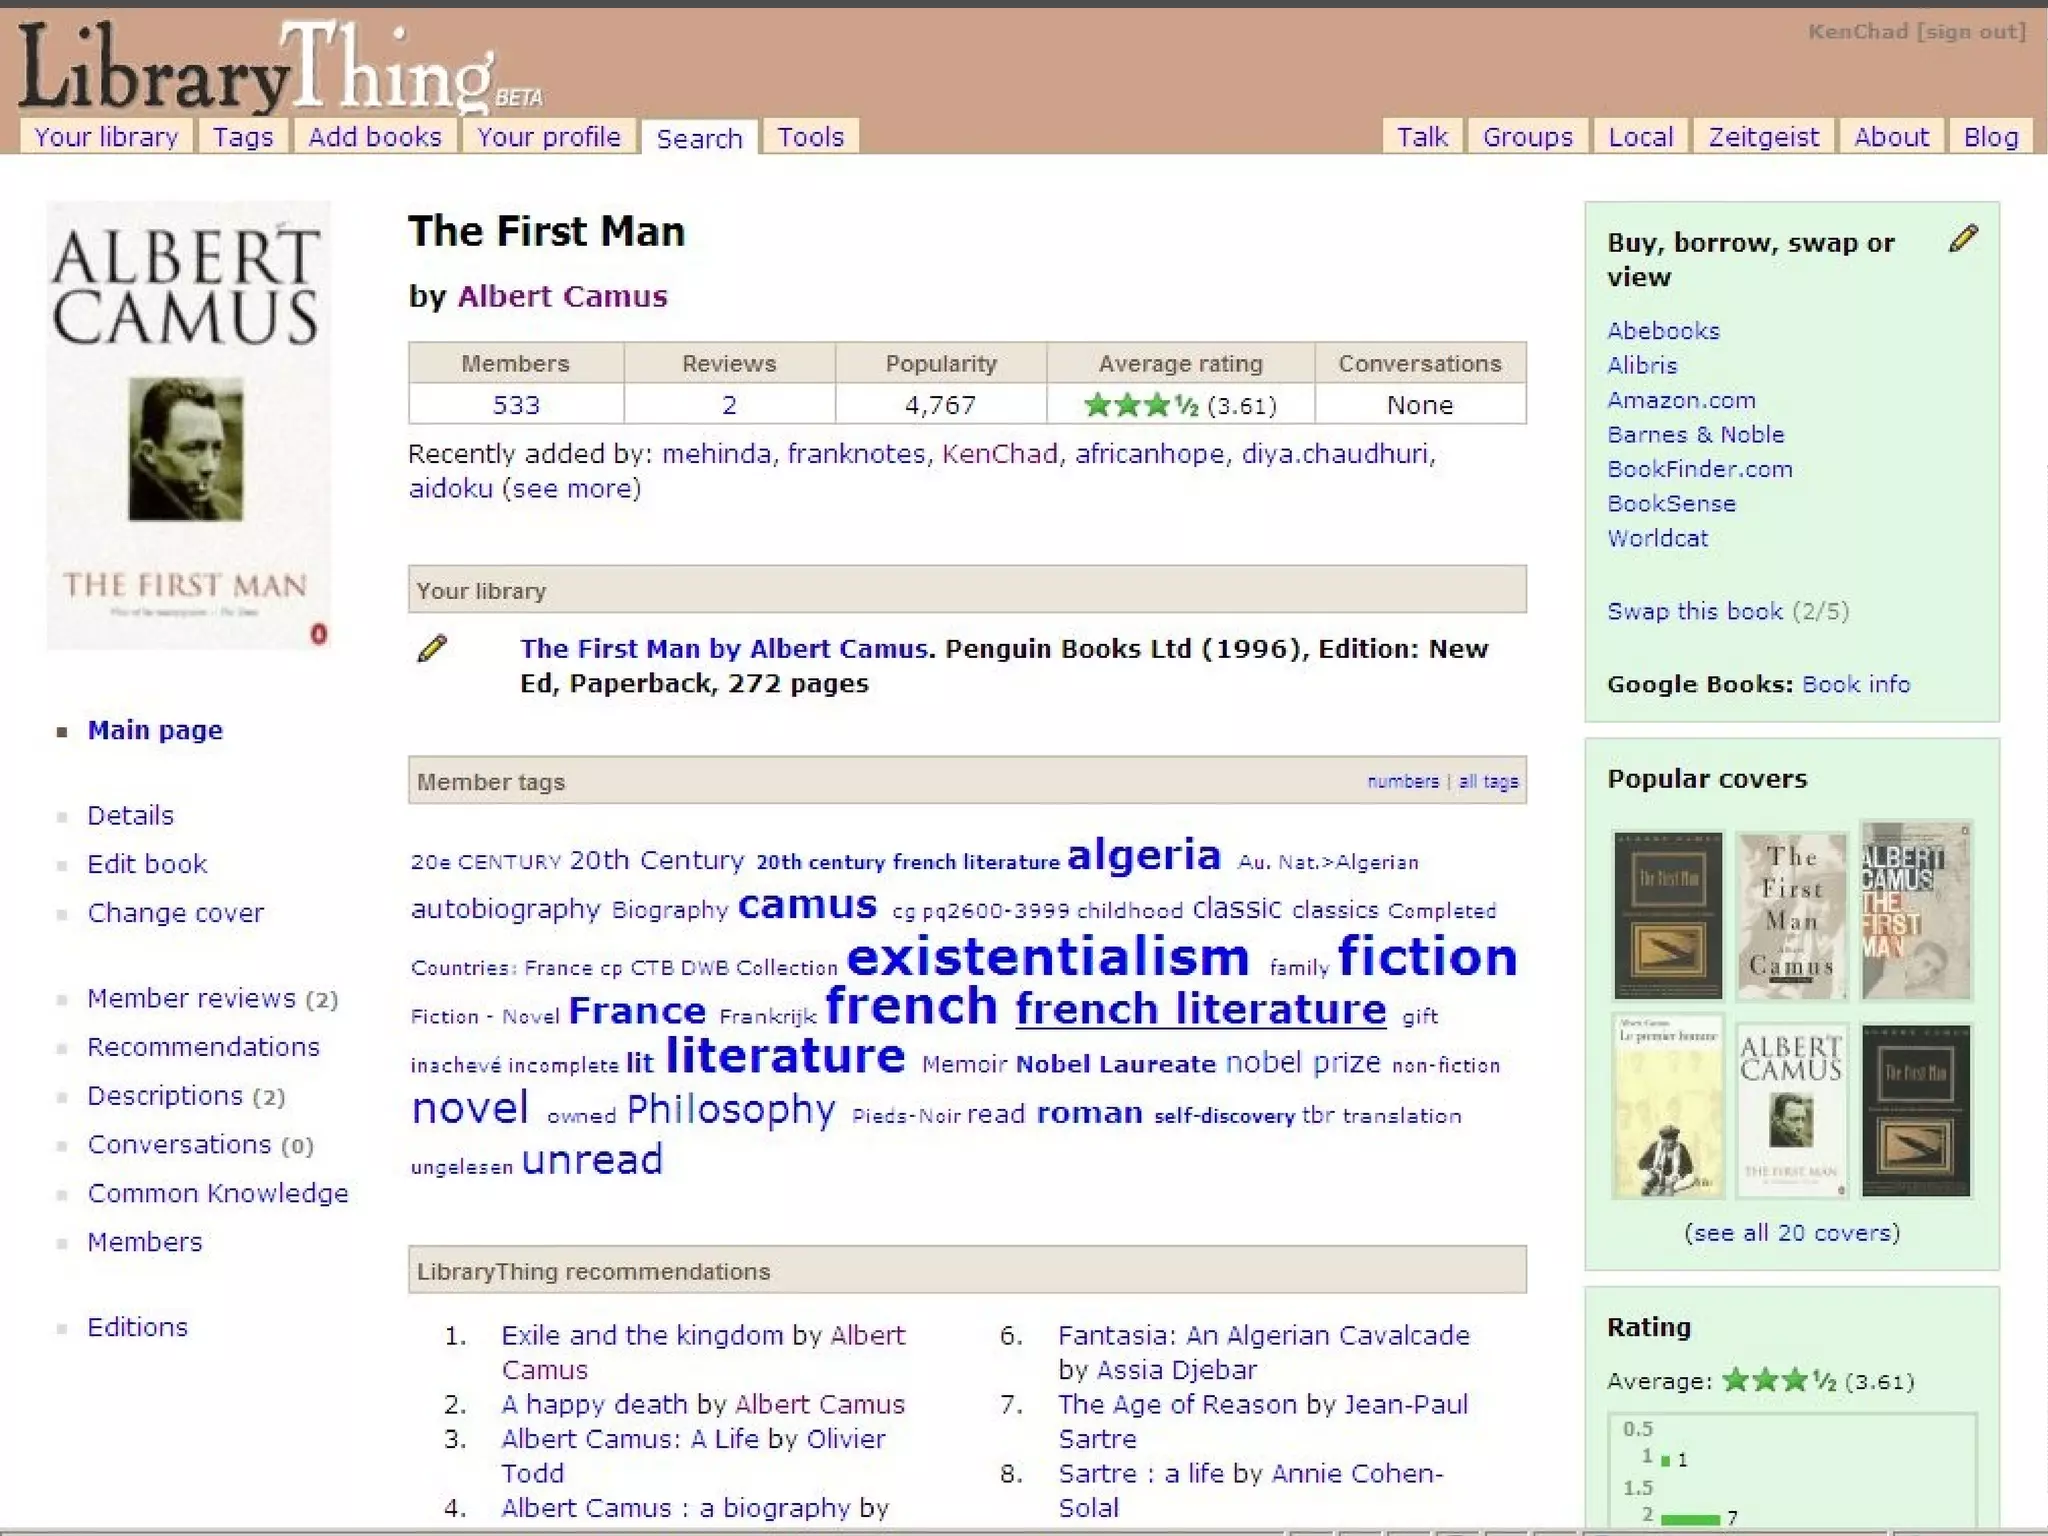The width and height of the screenshot is (2048, 1536).
Task: Select the yellow Le premier homme cover
Action: click(1667, 1106)
